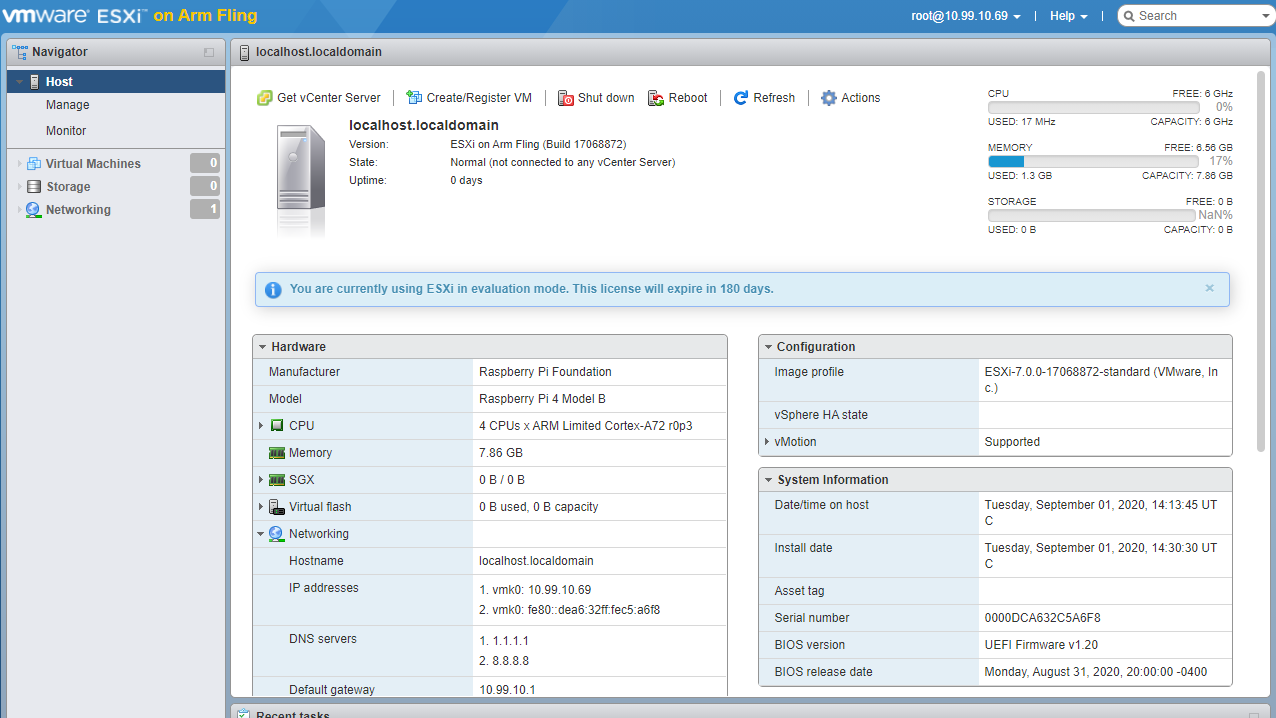The width and height of the screenshot is (1276, 718).
Task: Click the Refresh icon in toolbar
Action: 741,98
